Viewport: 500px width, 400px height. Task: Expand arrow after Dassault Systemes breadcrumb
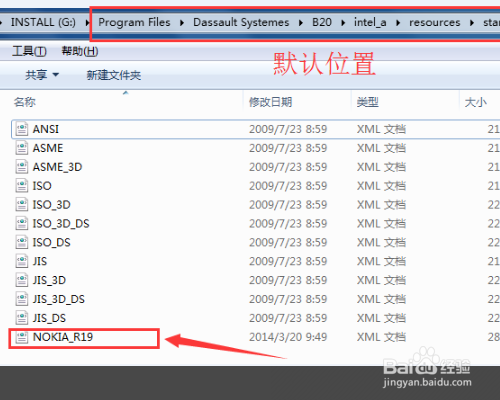tap(301, 23)
